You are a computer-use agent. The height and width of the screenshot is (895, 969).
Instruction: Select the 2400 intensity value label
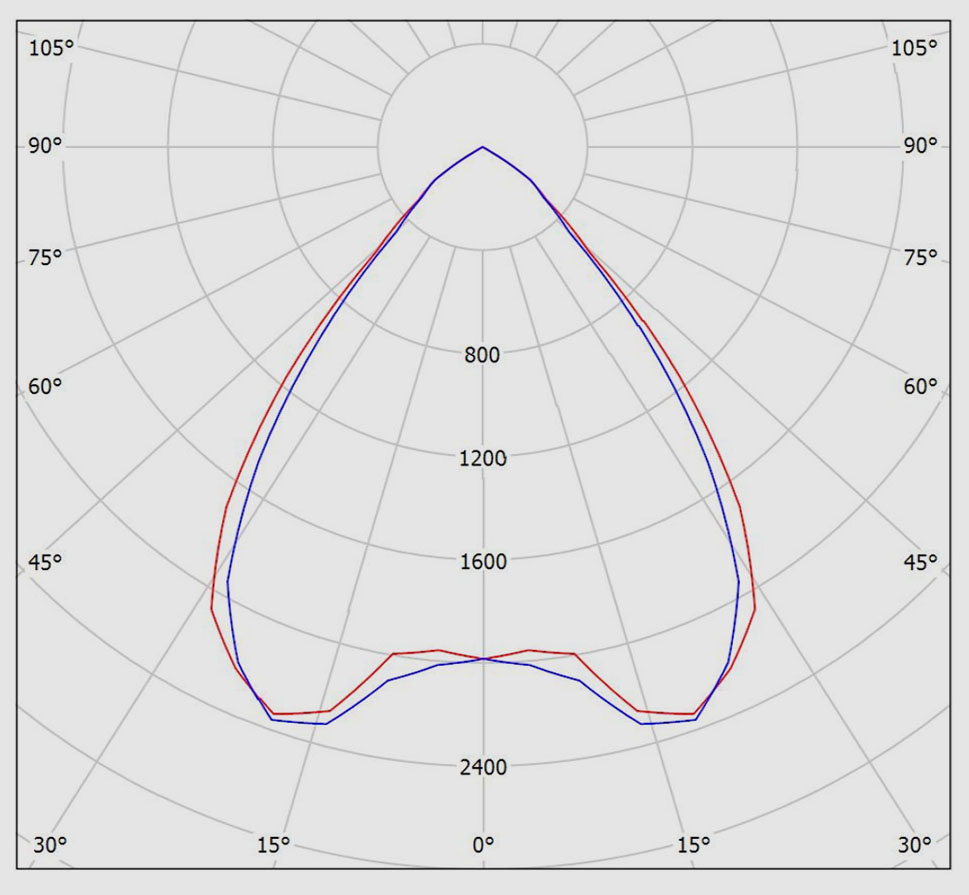483,768
